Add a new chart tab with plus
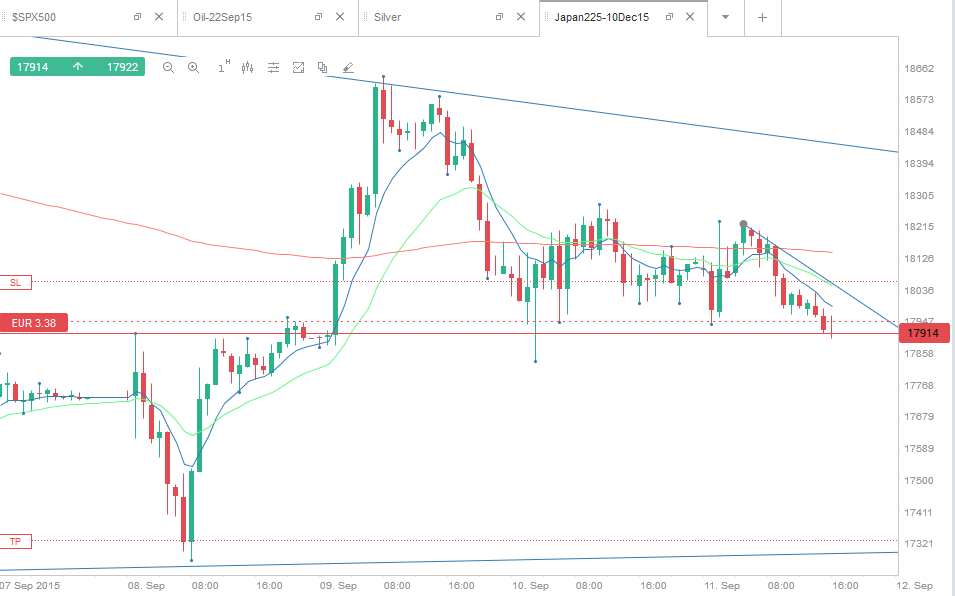This screenshot has height=596, width=955. [x=762, y=18]
